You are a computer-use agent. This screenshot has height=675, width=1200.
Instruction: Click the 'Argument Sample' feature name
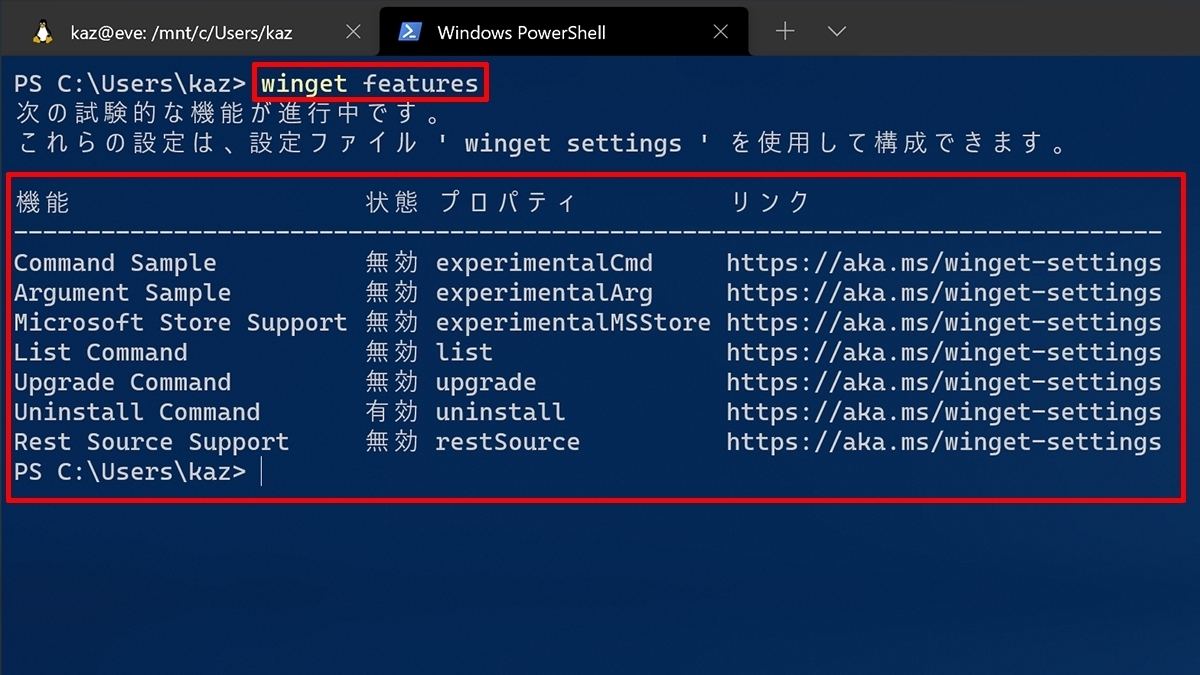122,293
